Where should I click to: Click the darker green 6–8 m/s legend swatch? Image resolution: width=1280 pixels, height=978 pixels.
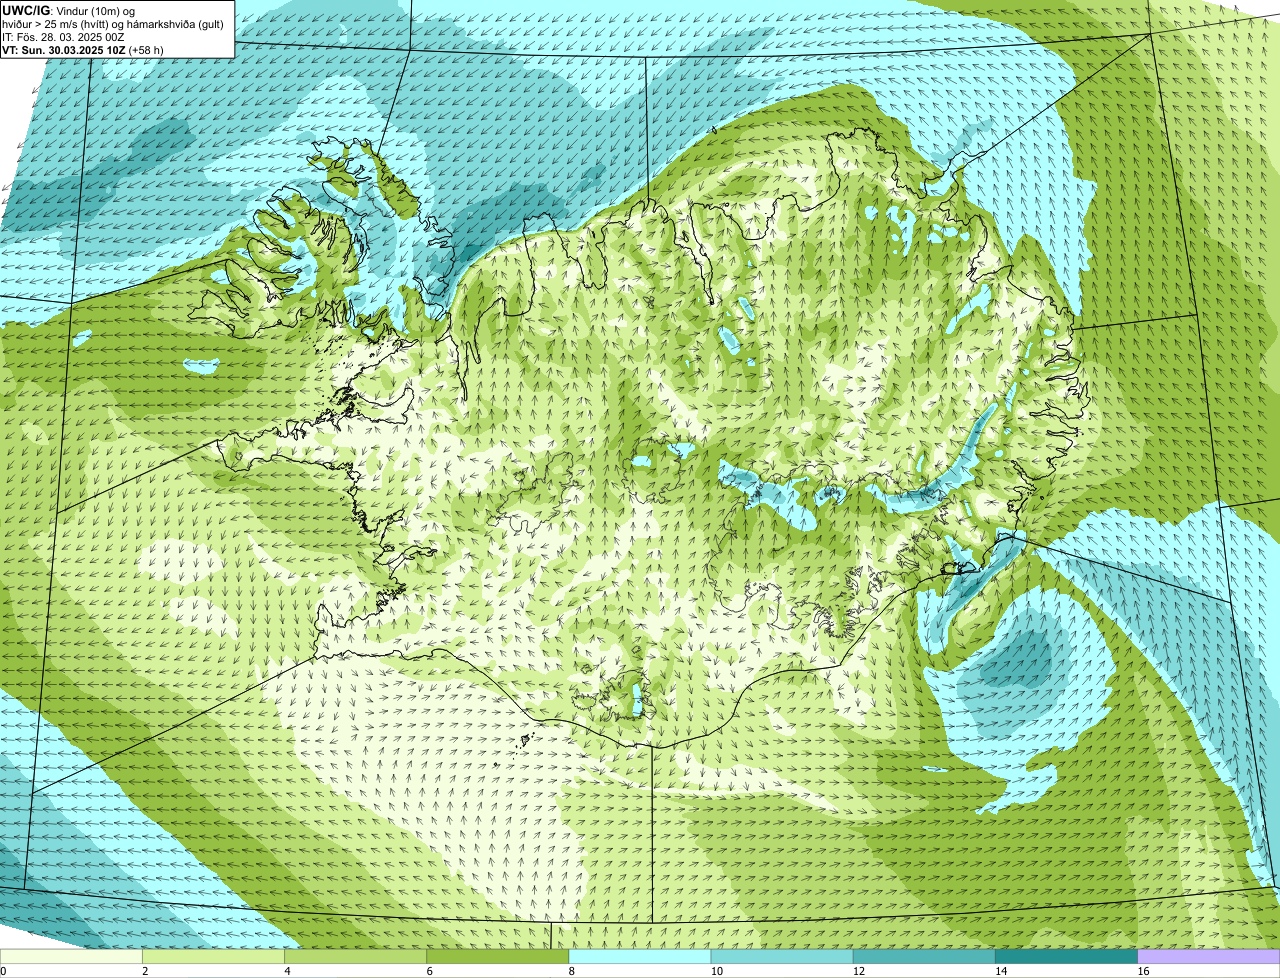(497, 957)
